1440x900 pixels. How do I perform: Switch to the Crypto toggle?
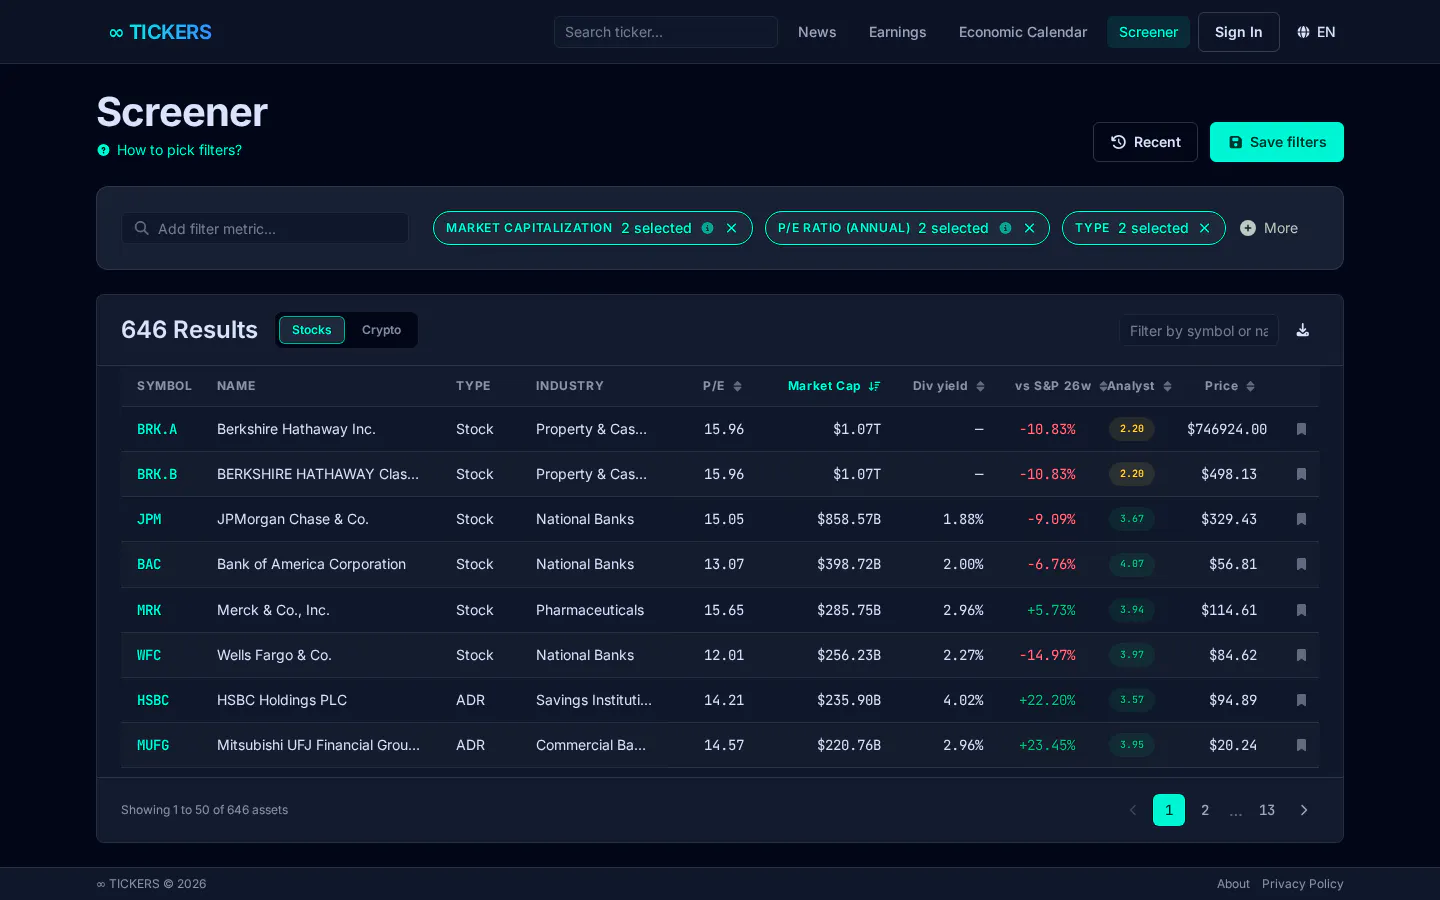[381, 330]
